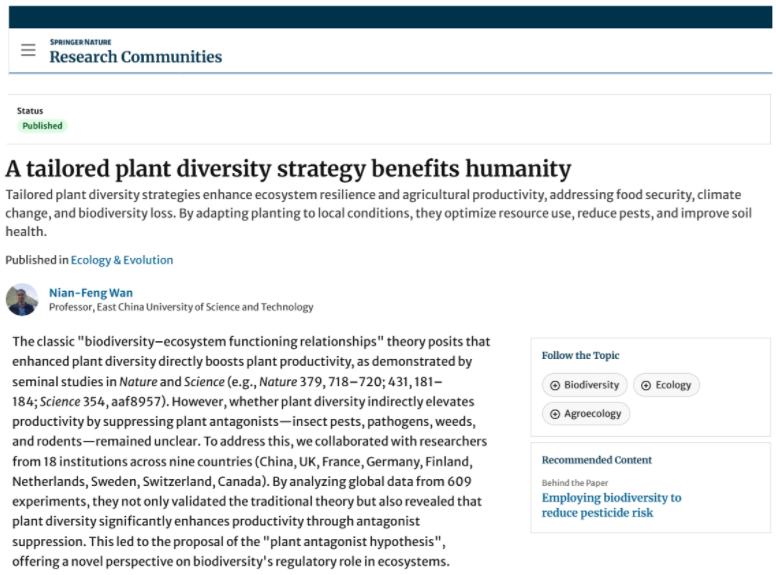Open author Nian-Feng Wan's profile link
The image size is (776, 575).
90,293
